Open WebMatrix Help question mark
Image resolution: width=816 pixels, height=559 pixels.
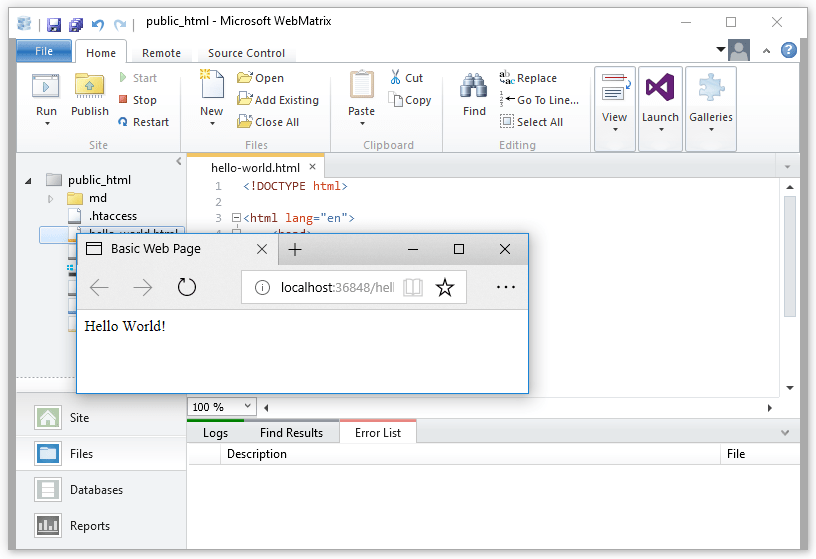[x=788, y=50]
